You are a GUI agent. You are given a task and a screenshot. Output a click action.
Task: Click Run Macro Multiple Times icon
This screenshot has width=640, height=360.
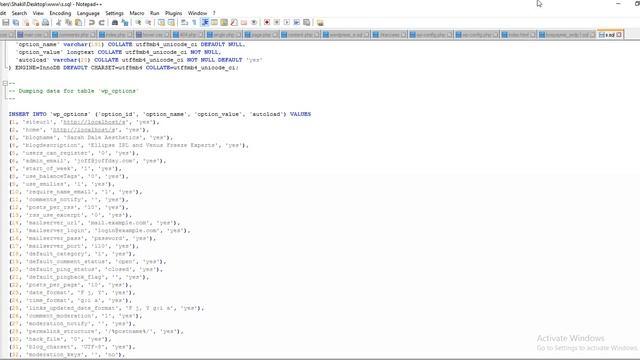[x=297, y=22]
